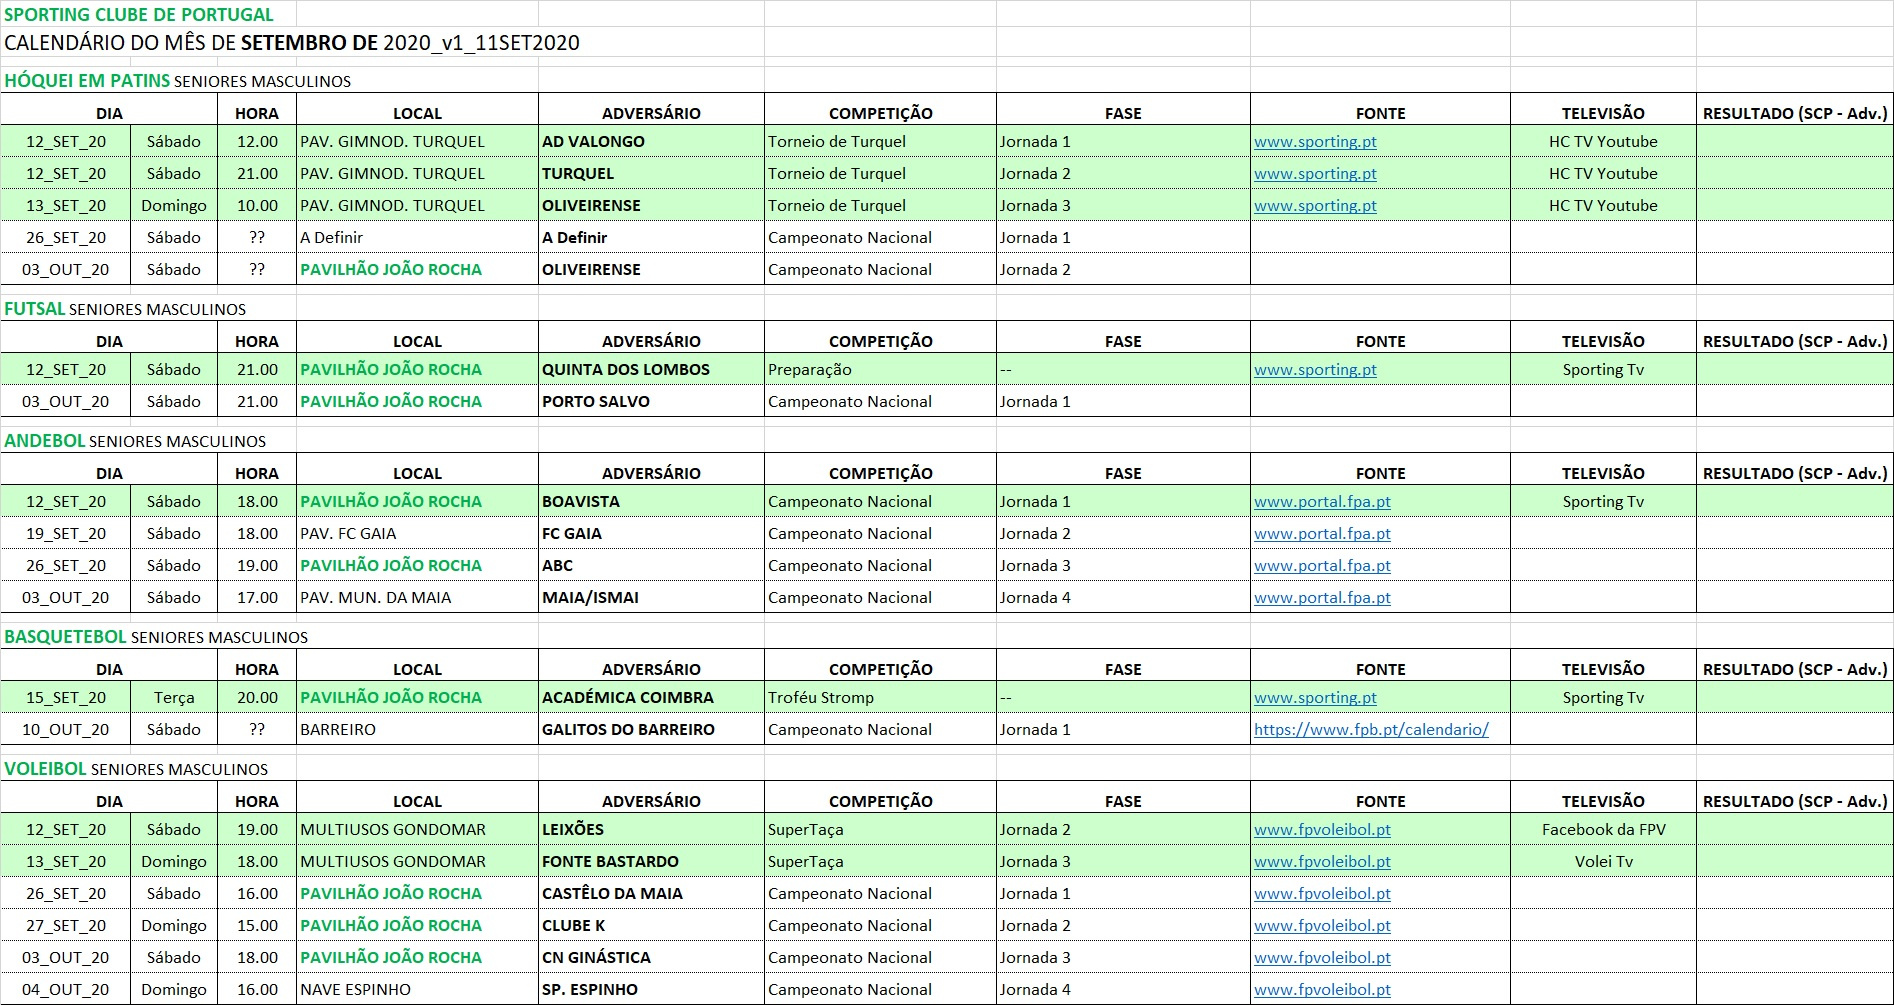Click the 15.00 hour cell for CLUBE K
The height and width of the screenshot is (1005, 1894).
pyautogui.click(x=257, y=926)
